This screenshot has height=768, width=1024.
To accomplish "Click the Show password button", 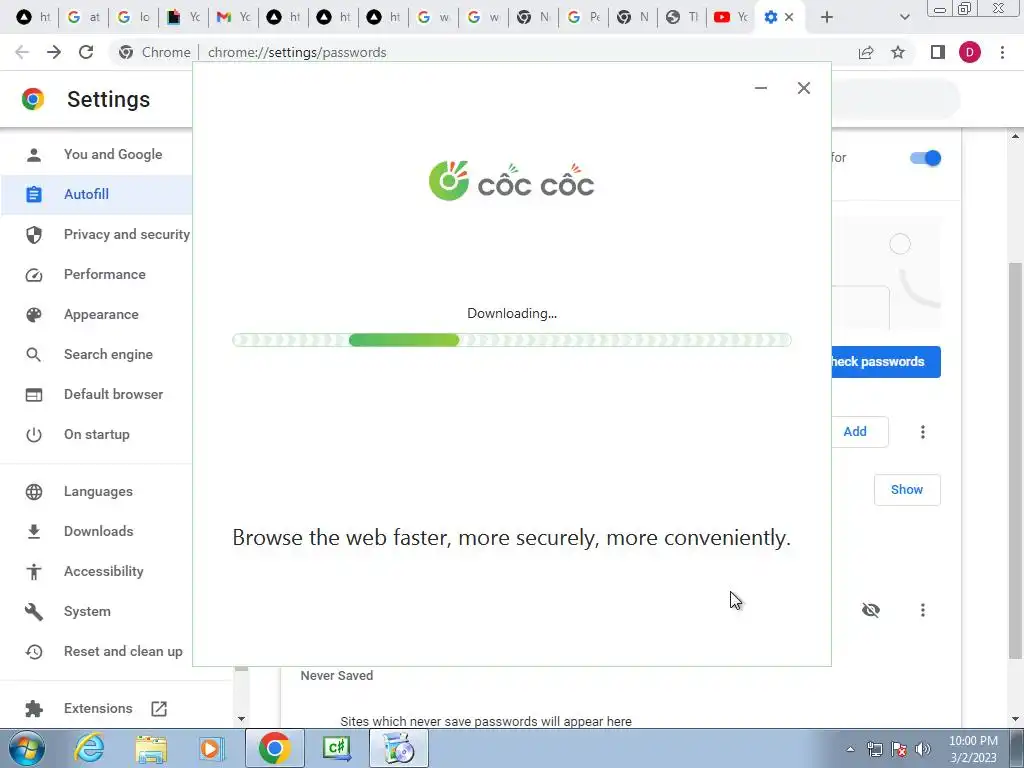I will (x=907, y=490).
